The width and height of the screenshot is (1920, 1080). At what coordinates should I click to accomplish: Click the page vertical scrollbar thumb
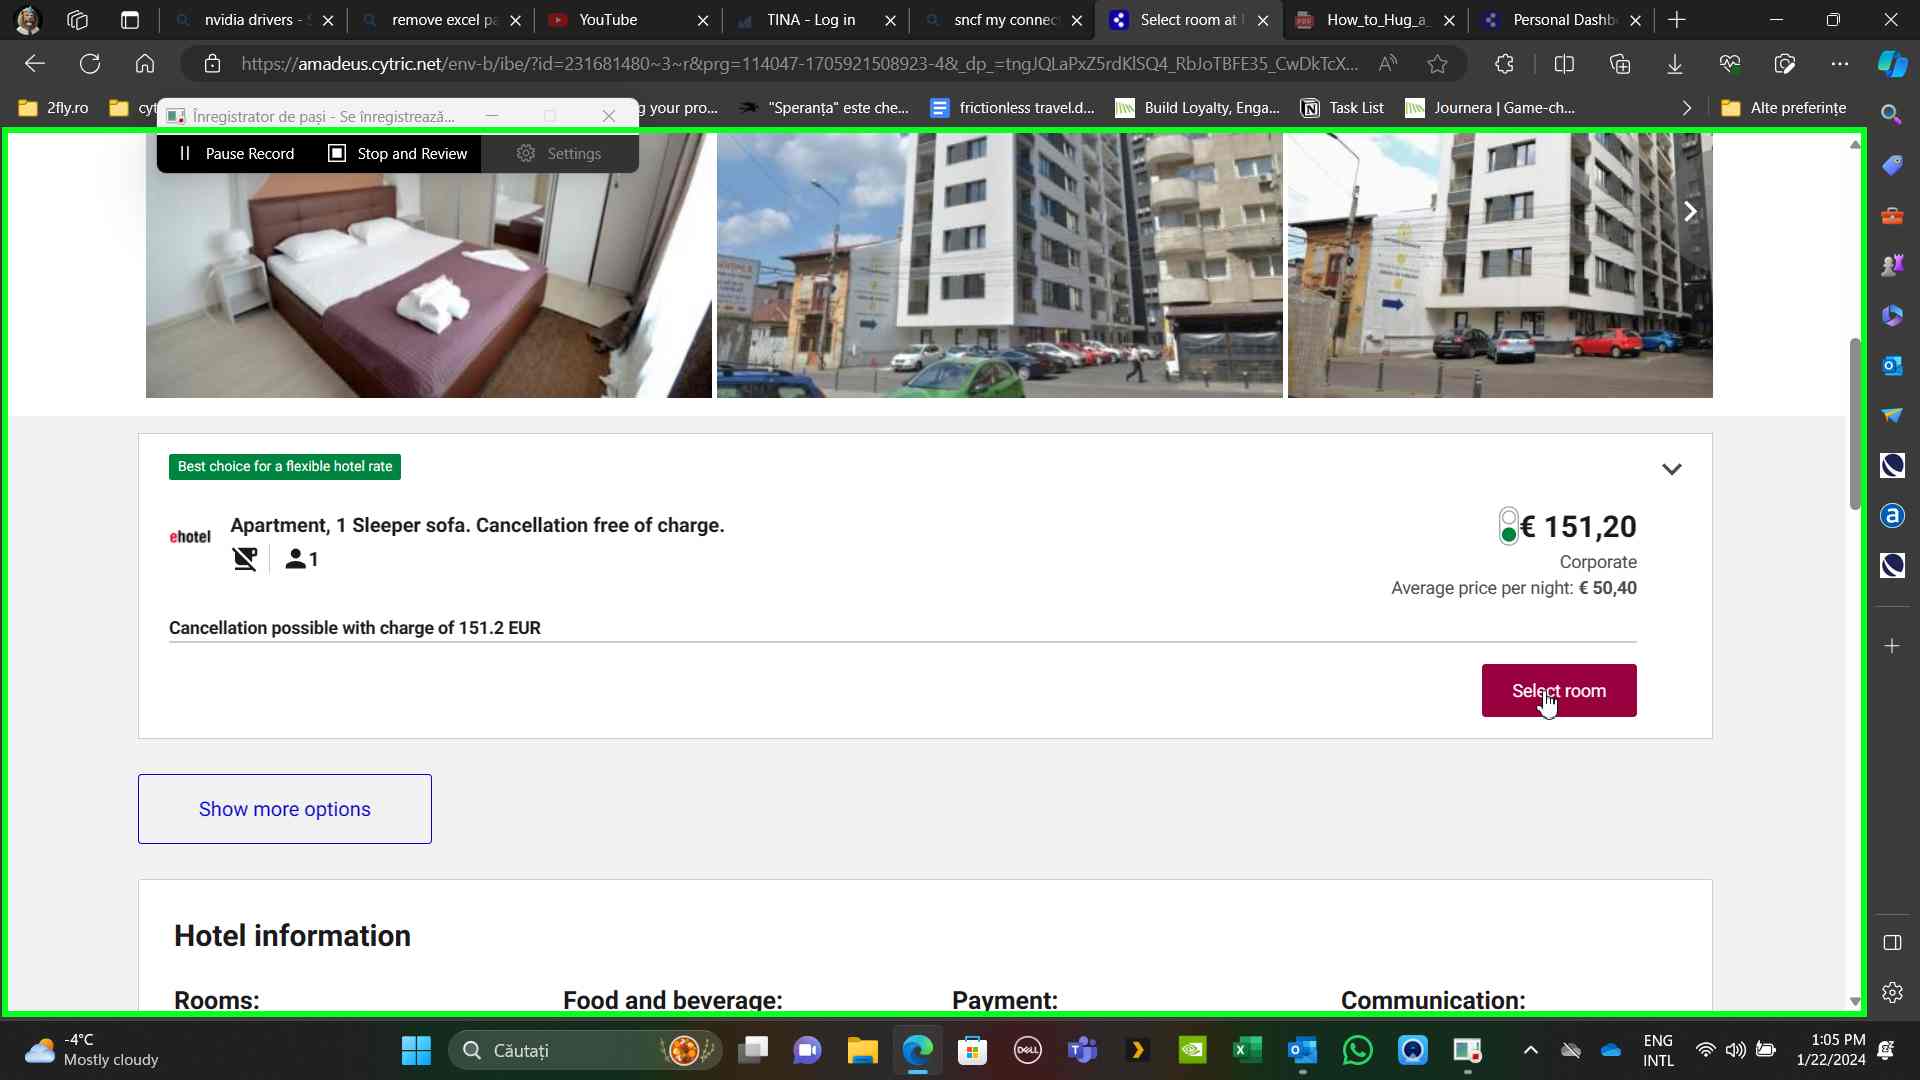pyautogui.click(x=1854, y=424)
